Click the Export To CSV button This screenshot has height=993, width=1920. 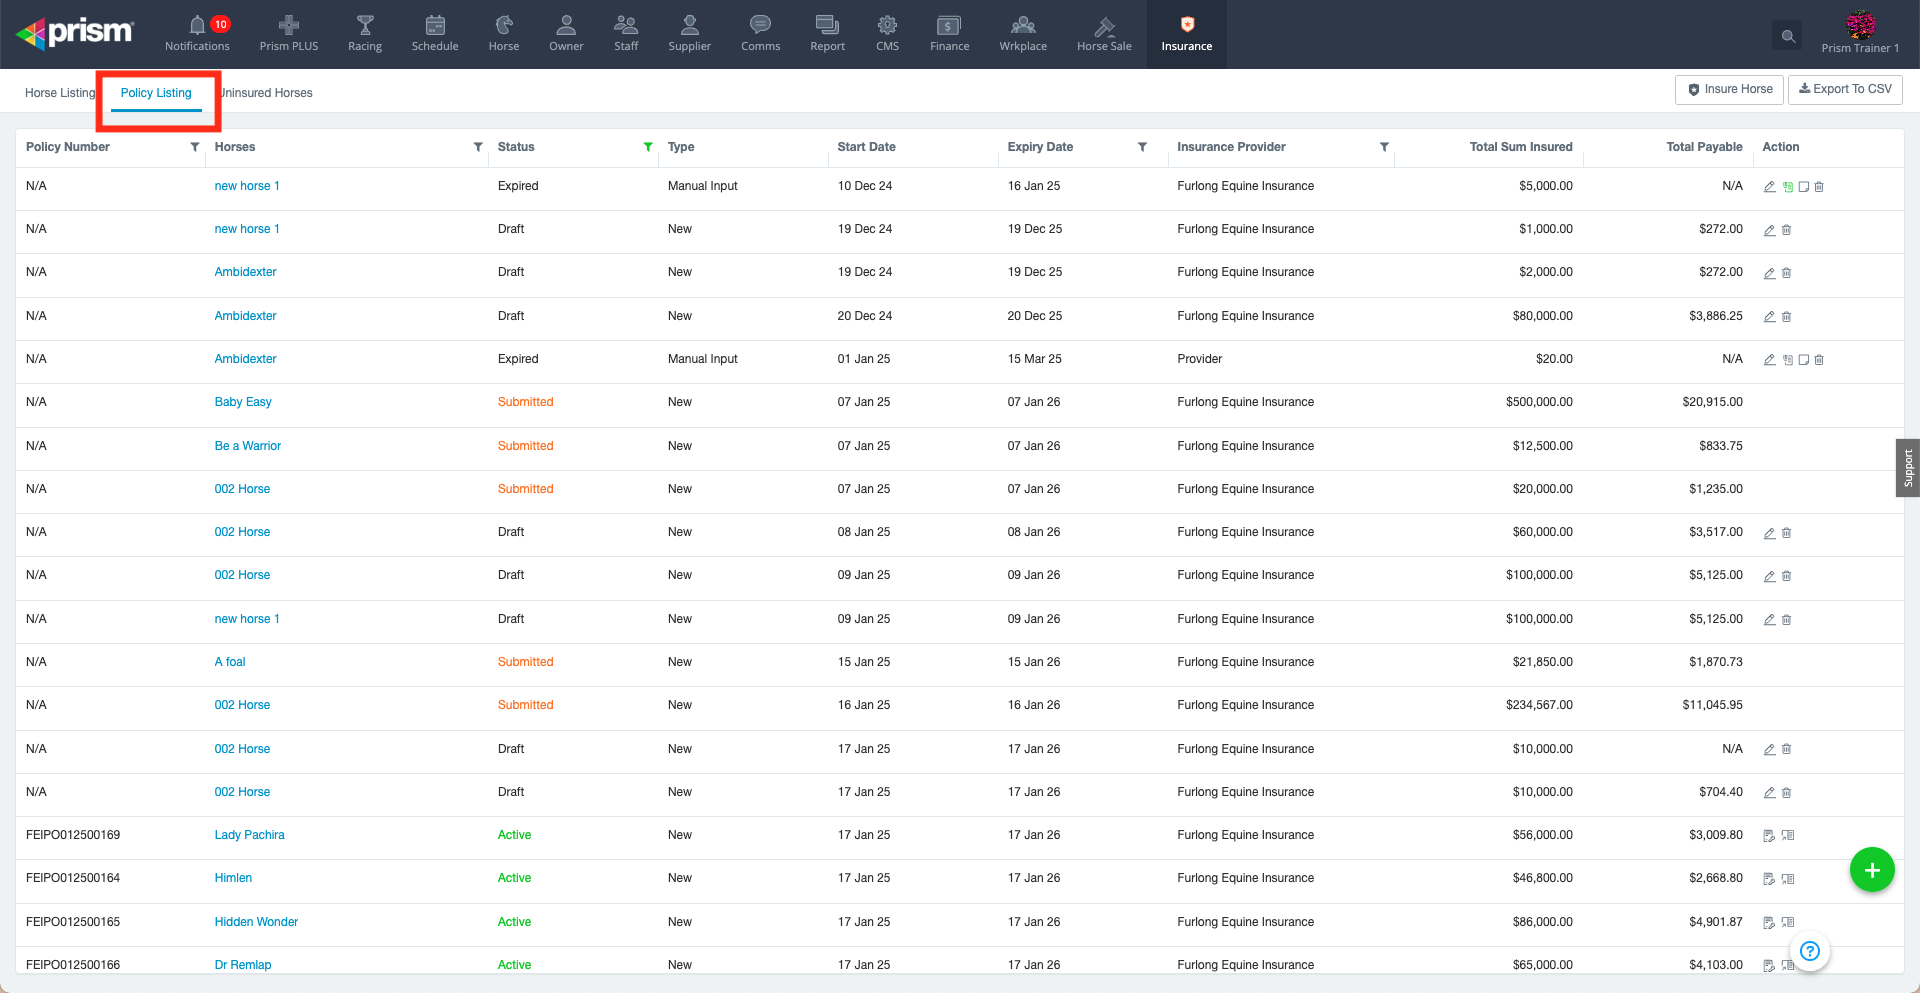1845,89
